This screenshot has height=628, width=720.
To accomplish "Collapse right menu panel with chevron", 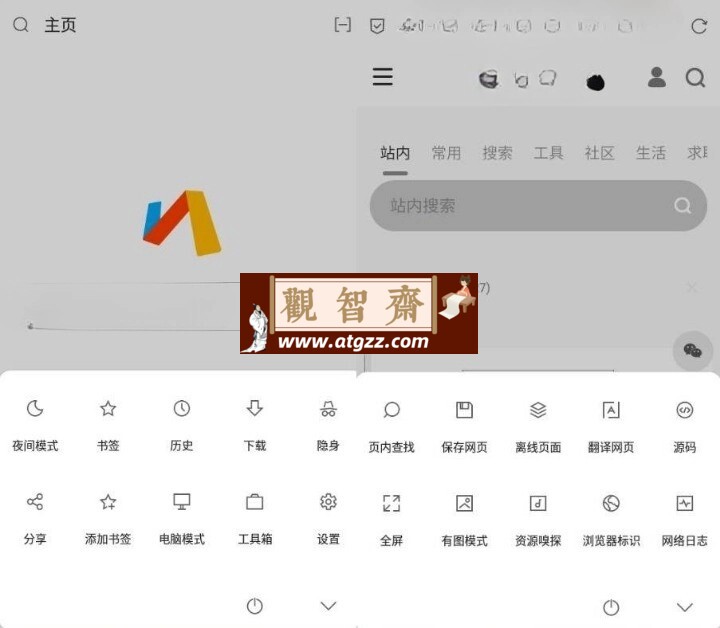I will click(685, 607).
